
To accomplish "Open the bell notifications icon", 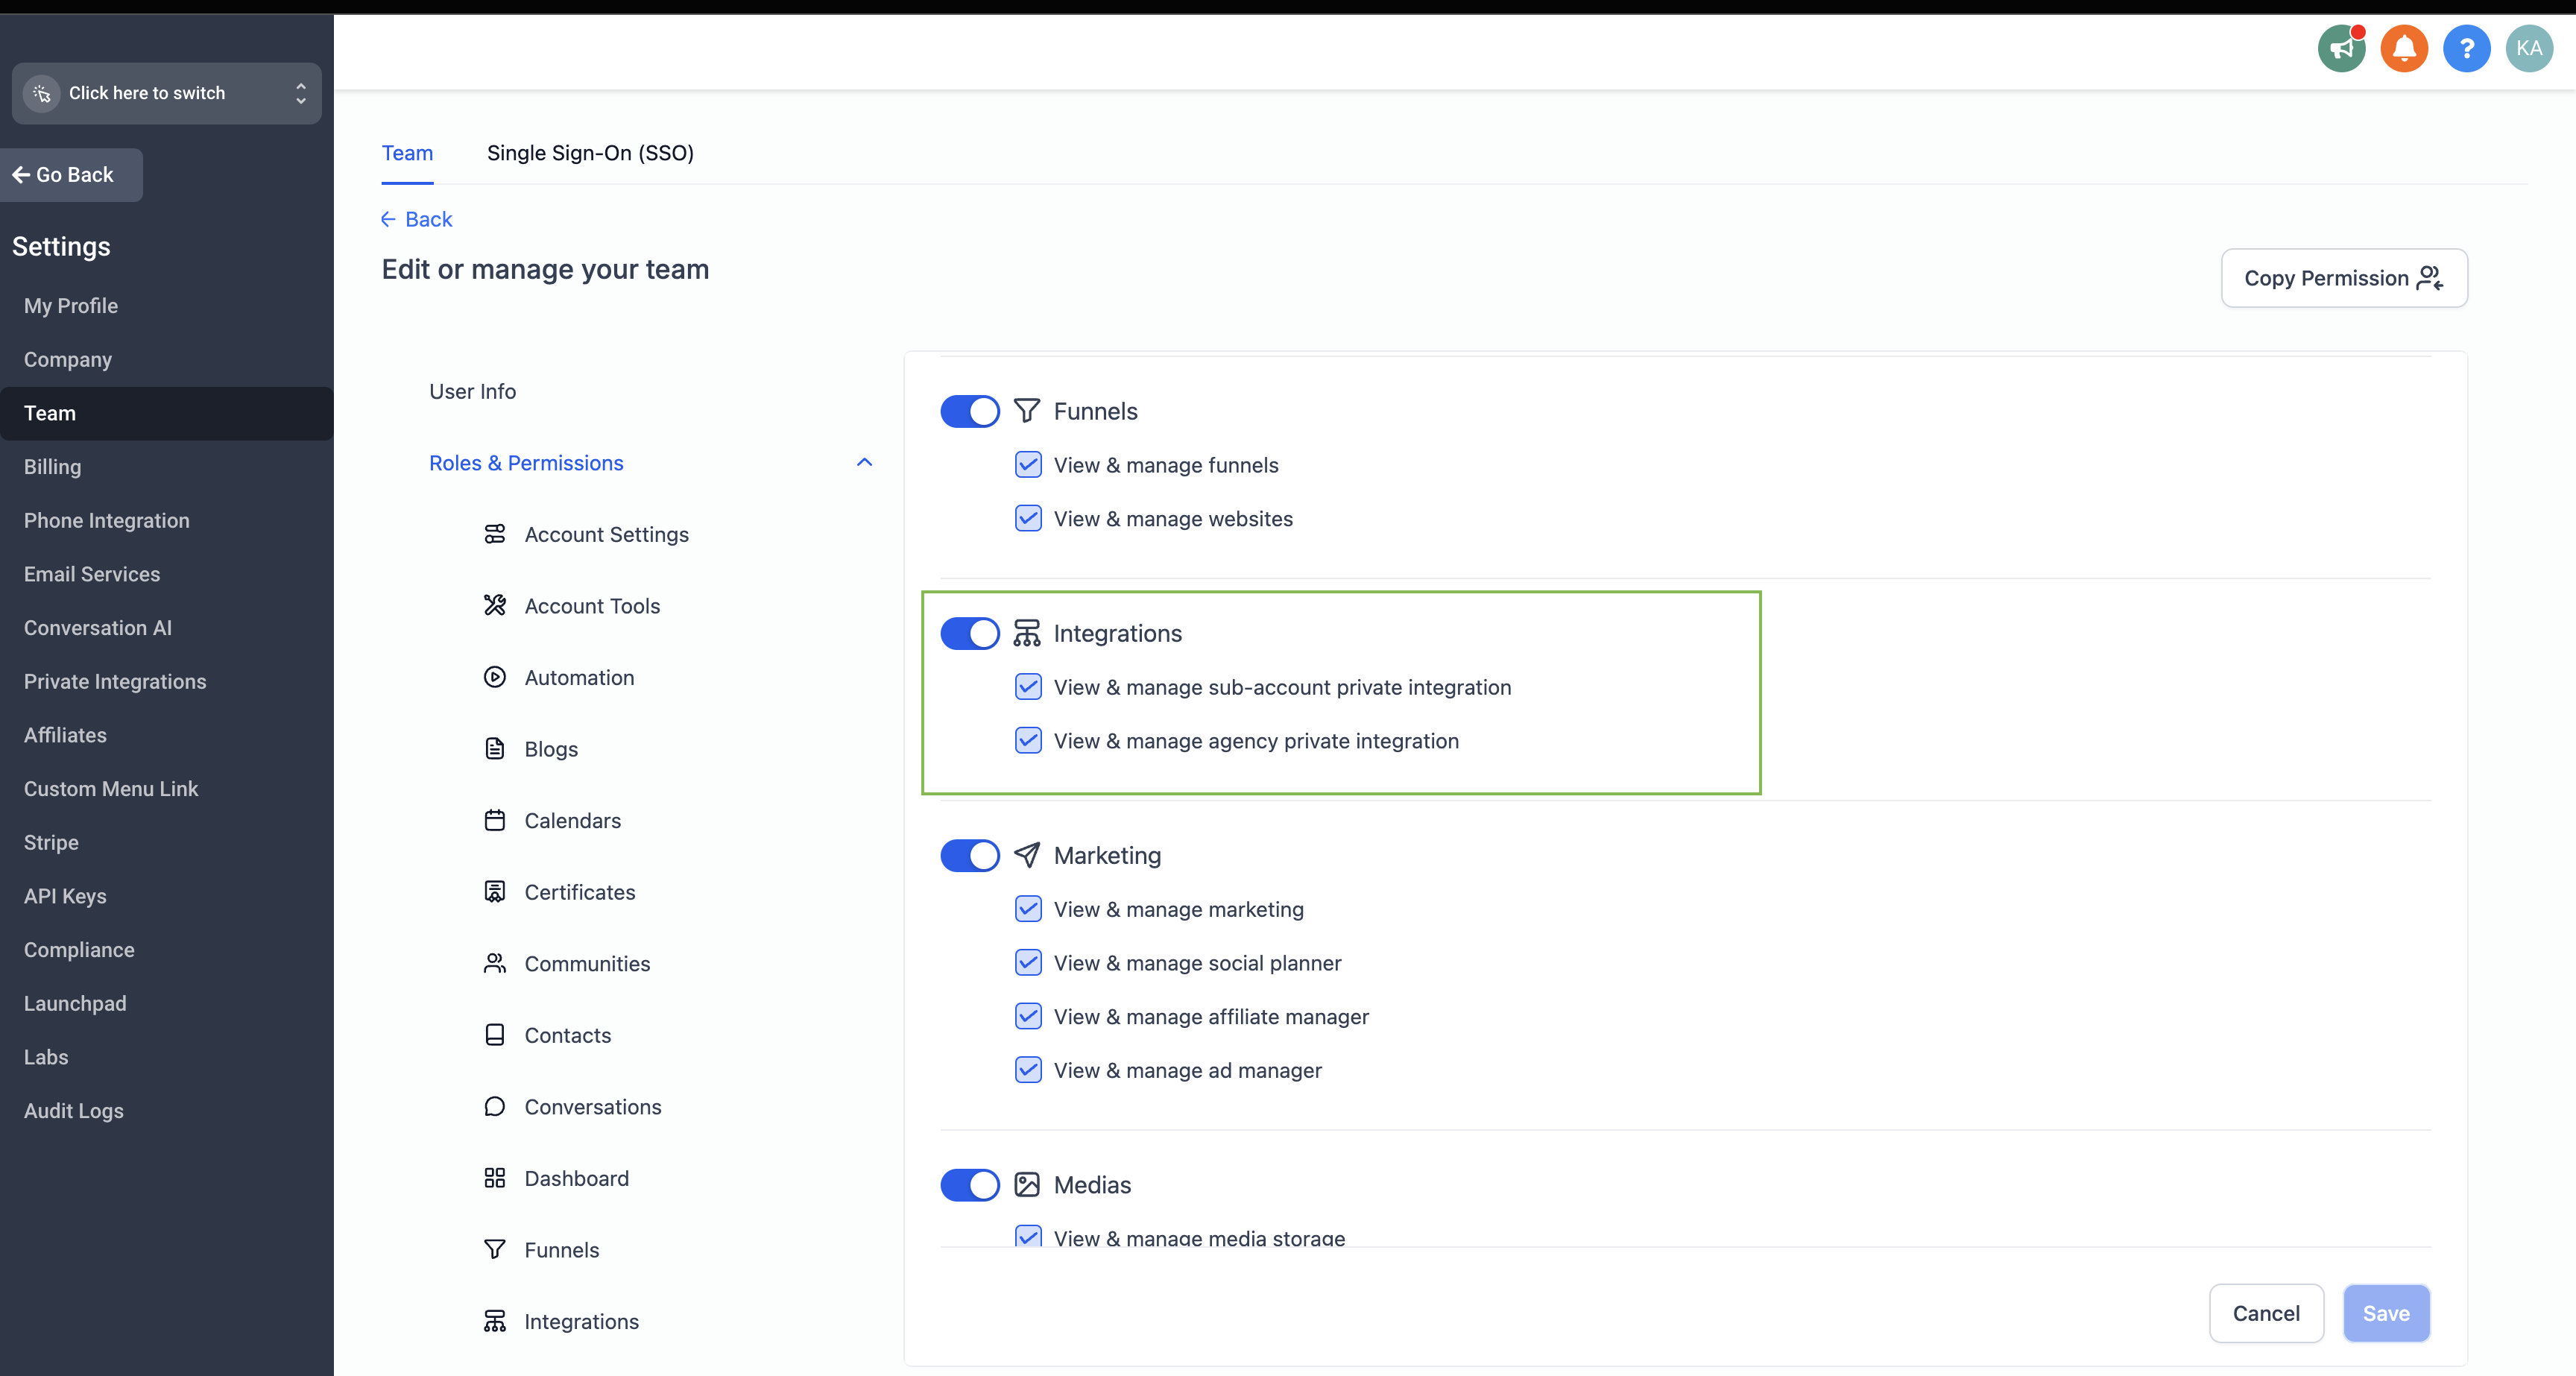I will (x=2404, y=48).
